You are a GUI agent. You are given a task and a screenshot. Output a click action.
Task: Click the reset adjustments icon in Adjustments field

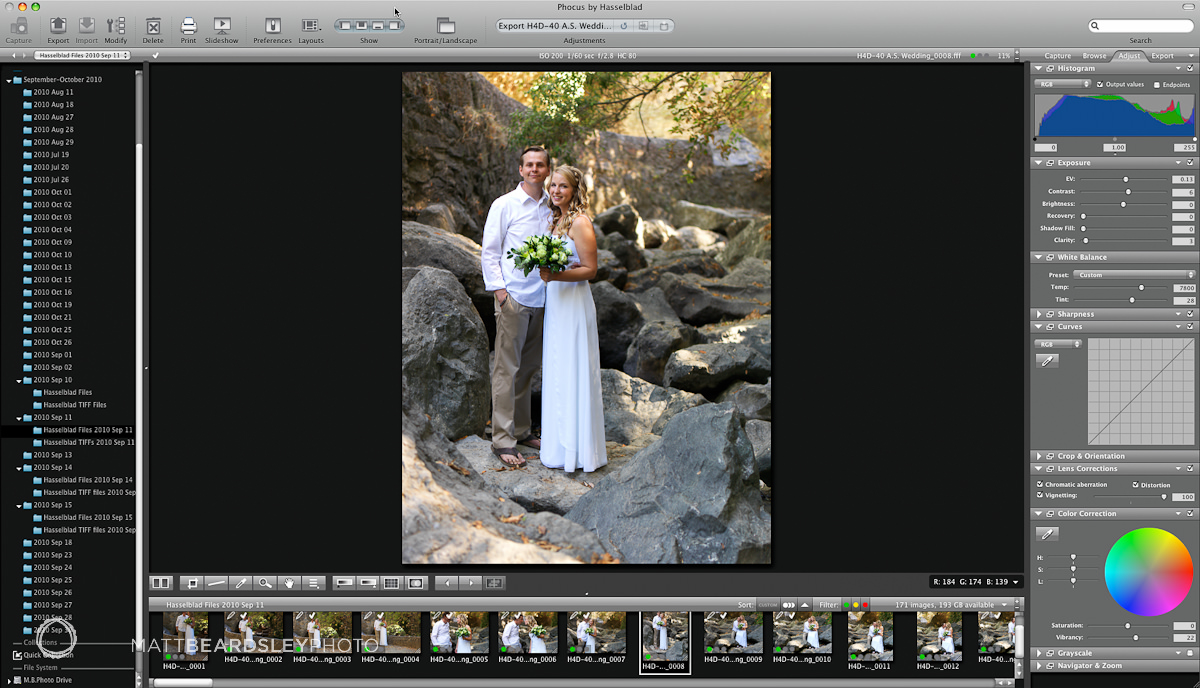coord(624,26)
